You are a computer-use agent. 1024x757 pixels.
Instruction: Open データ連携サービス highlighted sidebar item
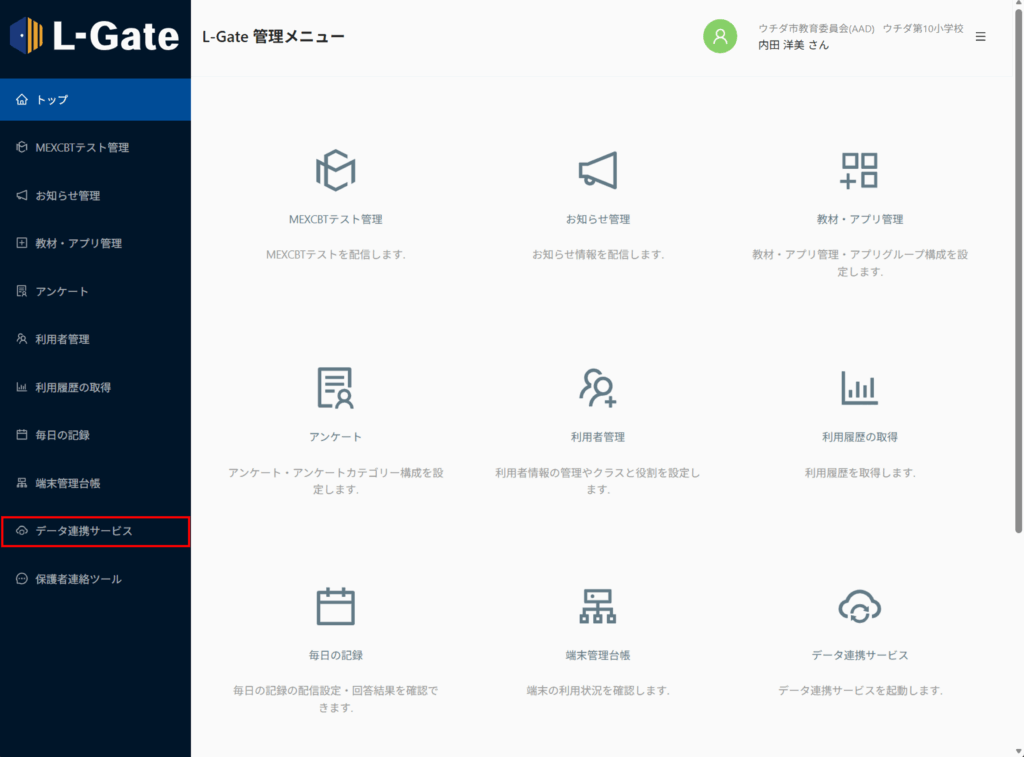click(95, 531)
